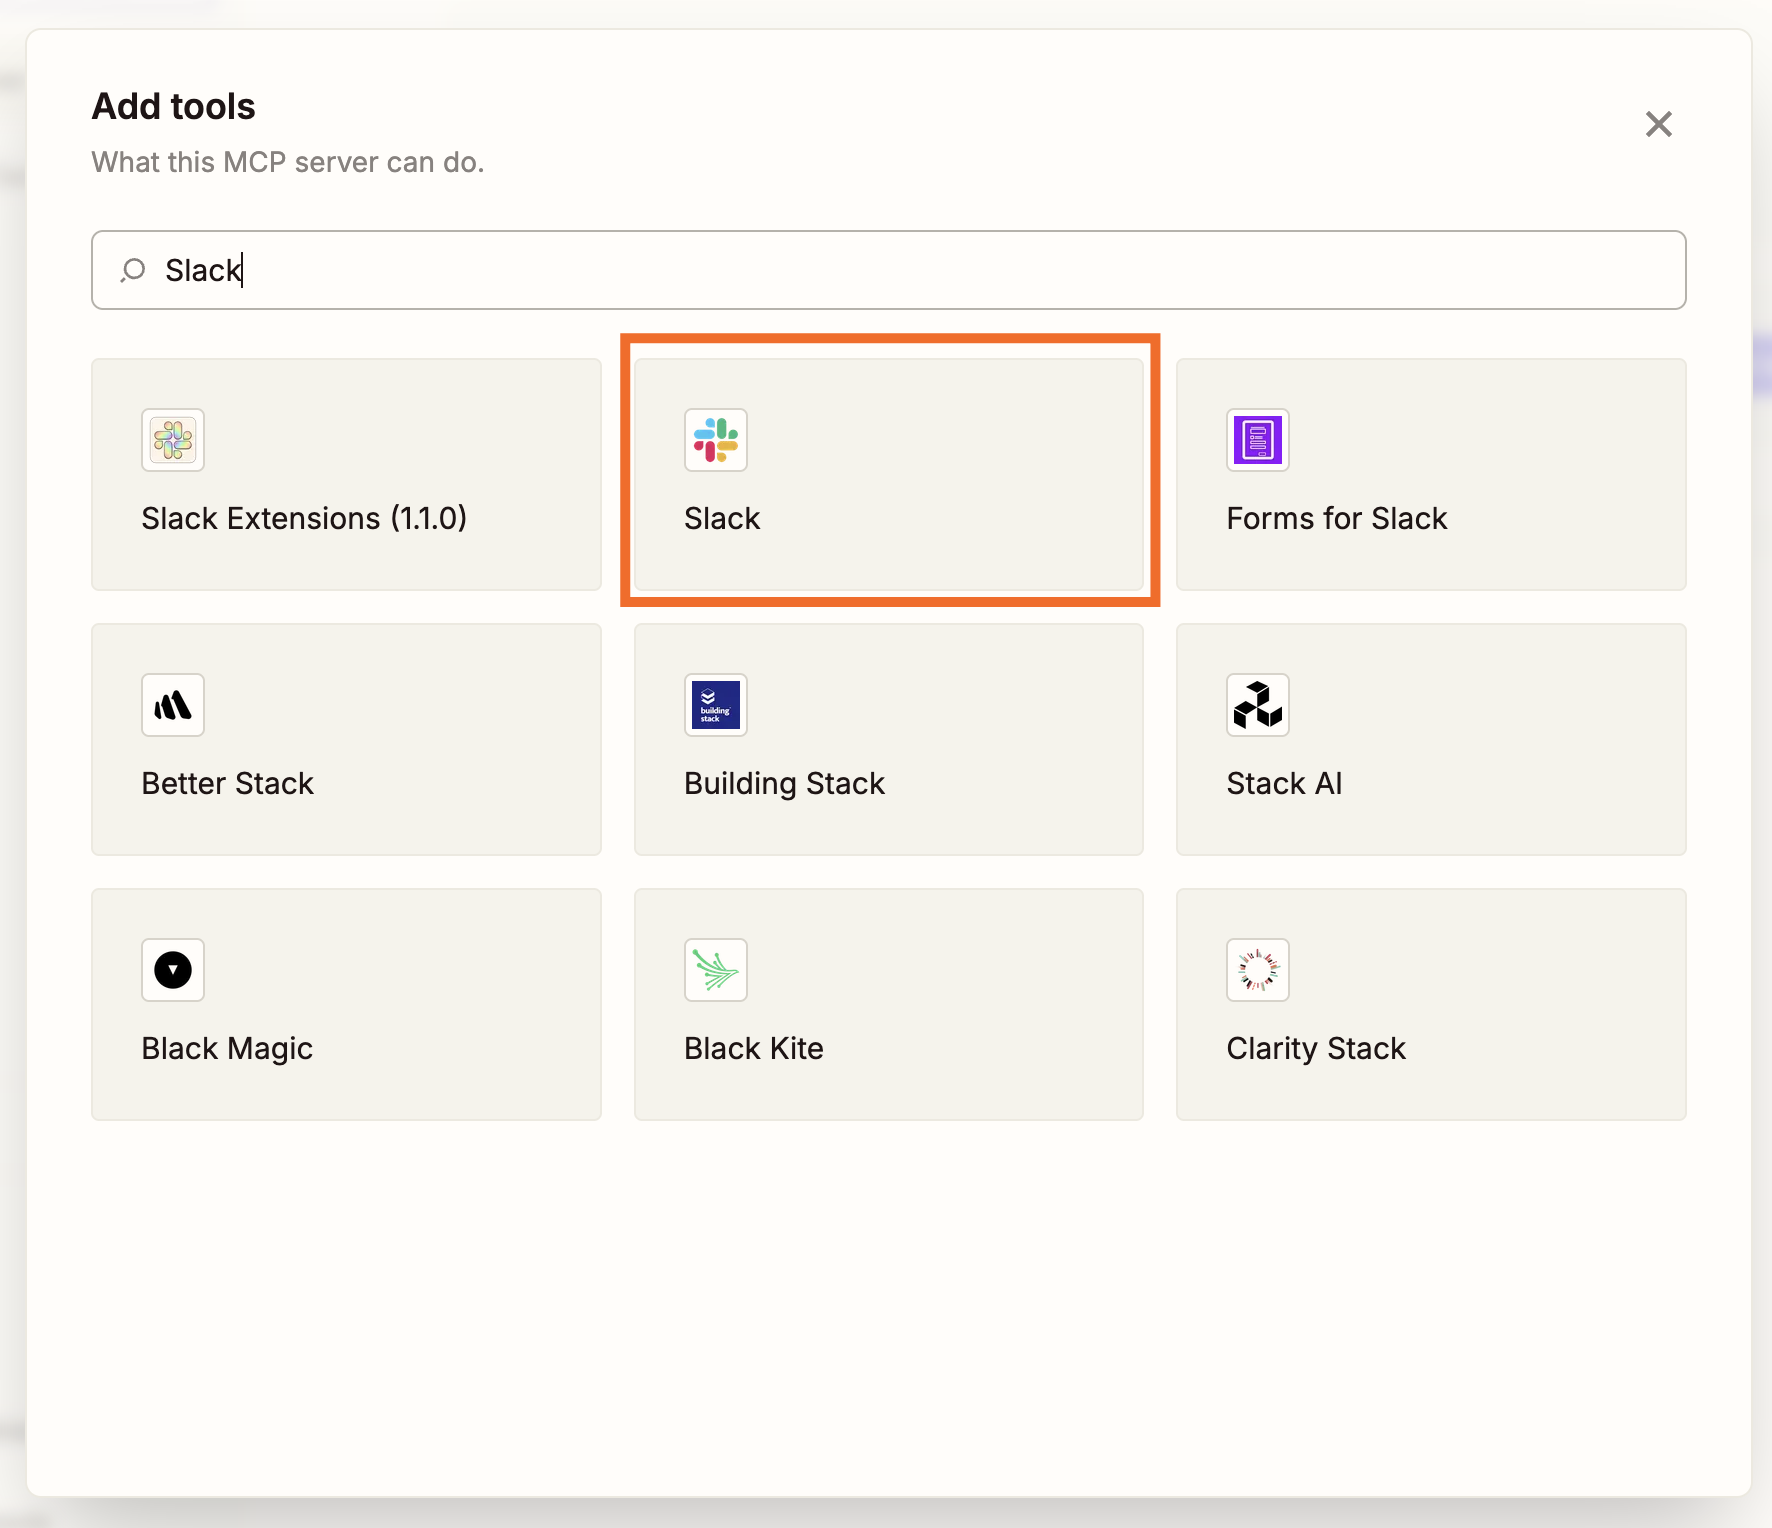Click the Better Stack logo icon
Screen dimensions: 1772x1528
point(172,705)
